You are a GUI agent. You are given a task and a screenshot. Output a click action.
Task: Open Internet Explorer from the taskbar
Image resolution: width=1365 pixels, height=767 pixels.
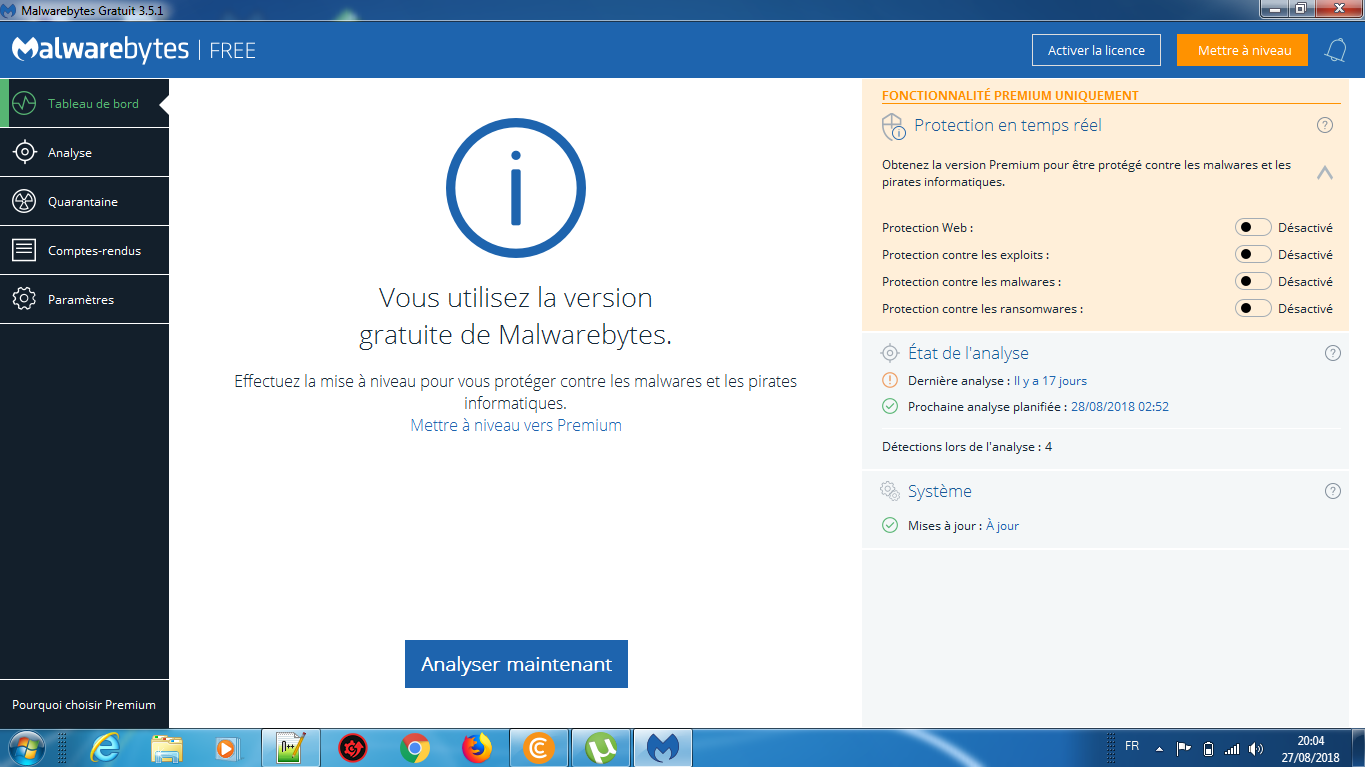[x=104, y=747]
